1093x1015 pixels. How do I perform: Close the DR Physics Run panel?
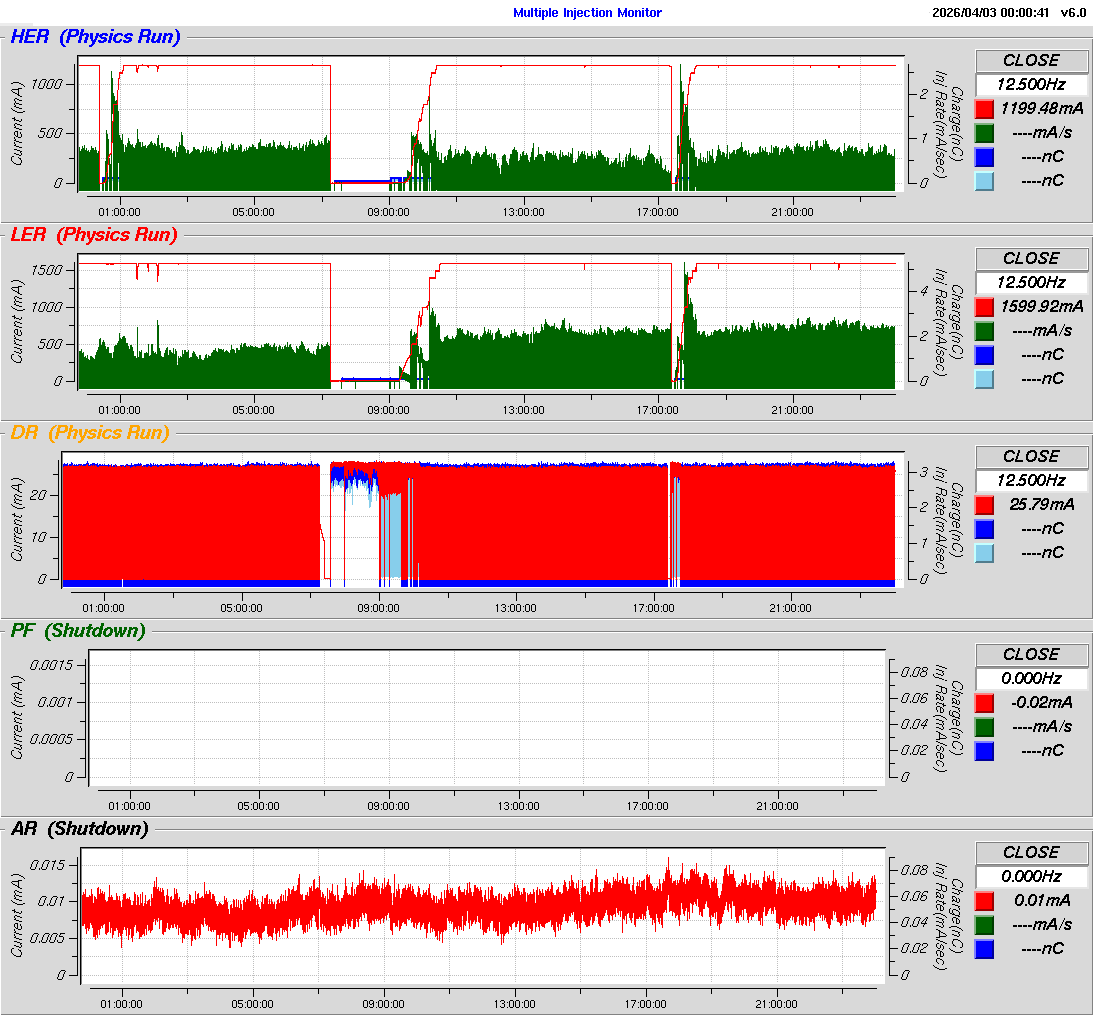[1031, 457]
